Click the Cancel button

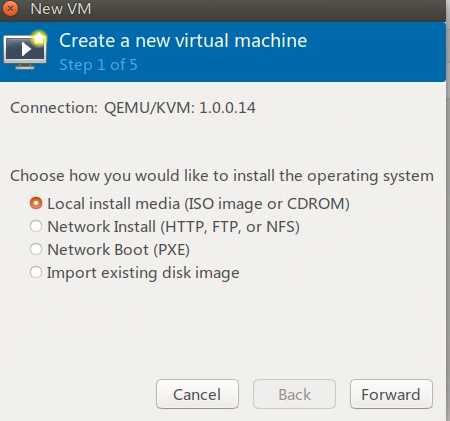(x=197, y=394)
